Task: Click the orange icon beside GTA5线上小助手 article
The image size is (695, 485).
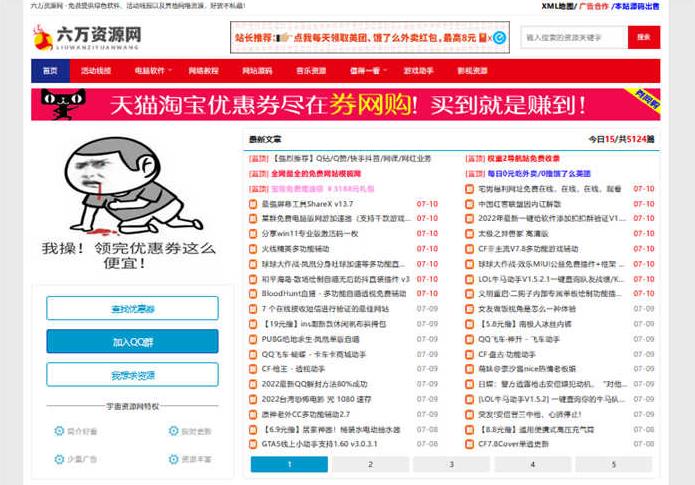Action: 254,443
